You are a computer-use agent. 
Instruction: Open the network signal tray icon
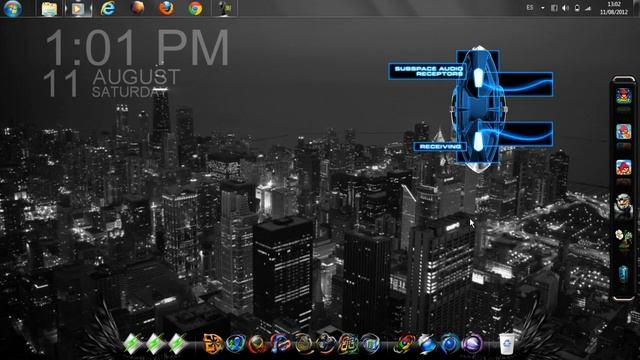pyautogui.click(x=588, y=8)
